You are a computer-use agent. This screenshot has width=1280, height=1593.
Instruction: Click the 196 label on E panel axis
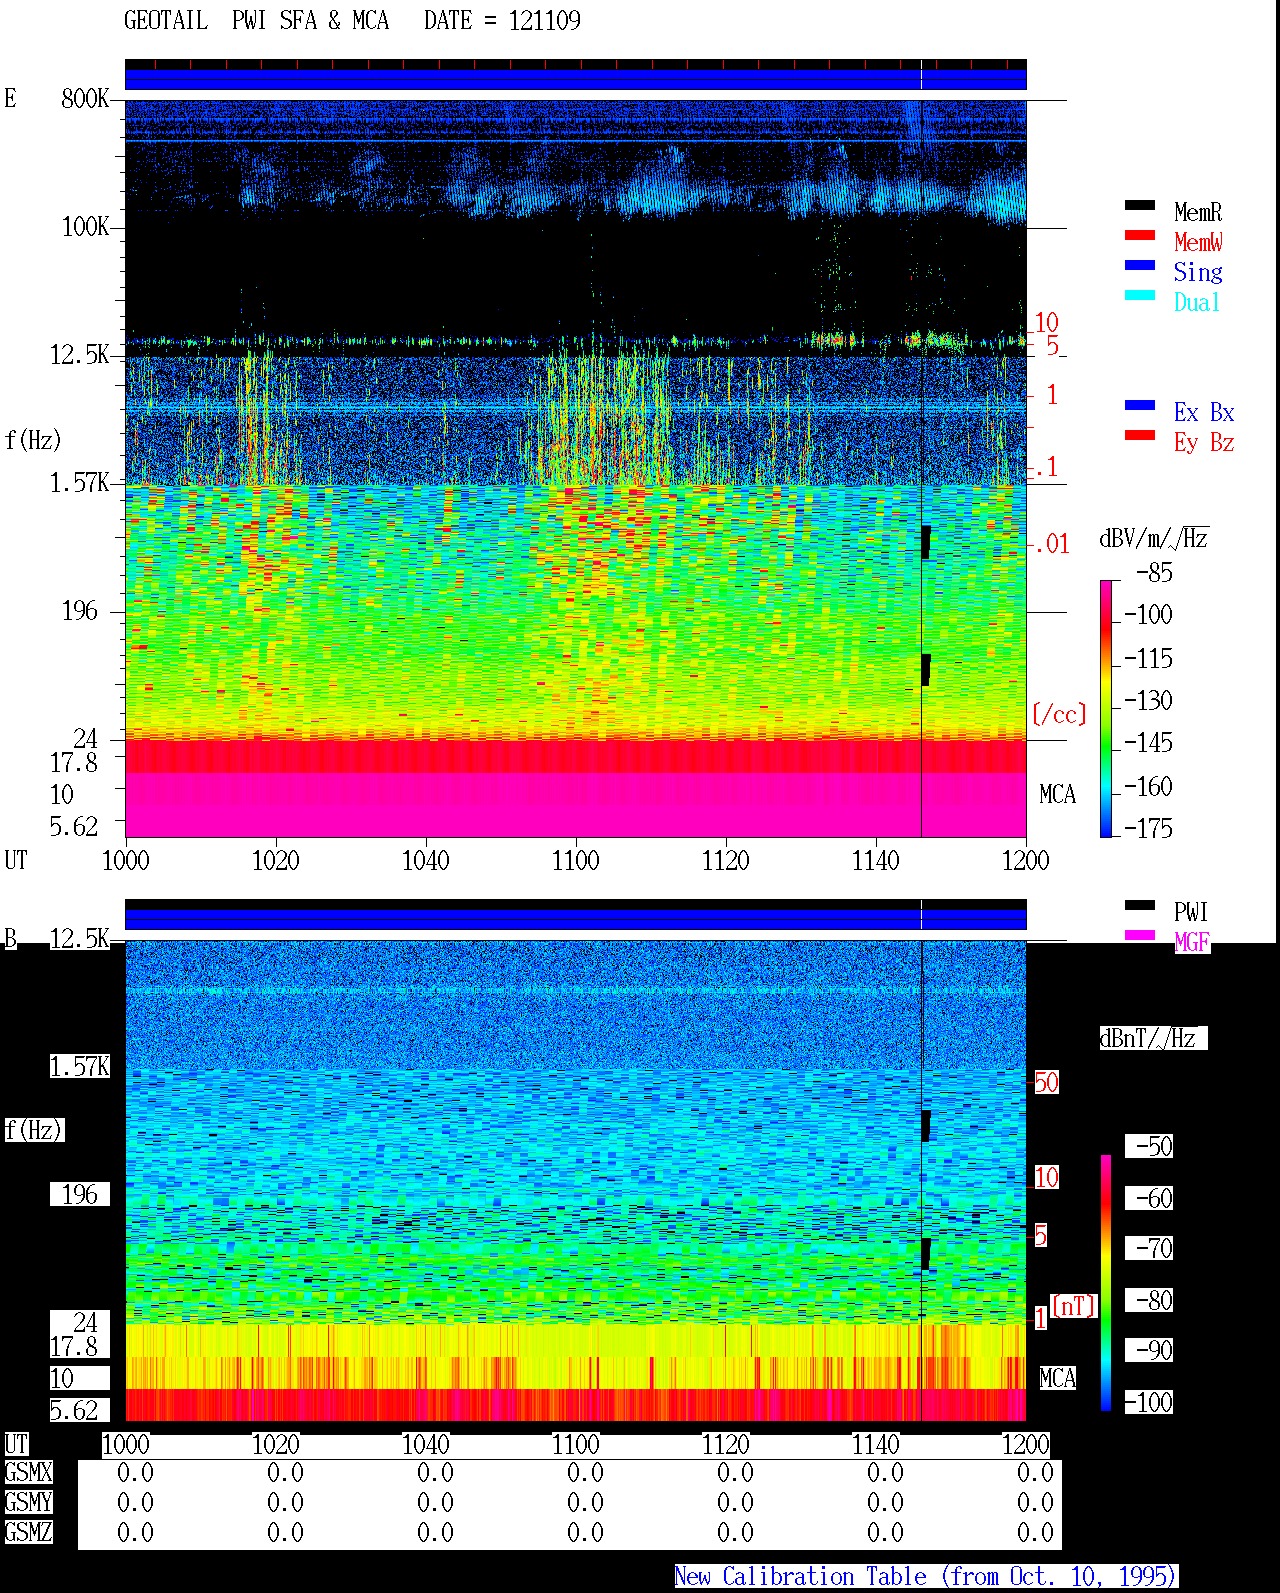point(79,610)
